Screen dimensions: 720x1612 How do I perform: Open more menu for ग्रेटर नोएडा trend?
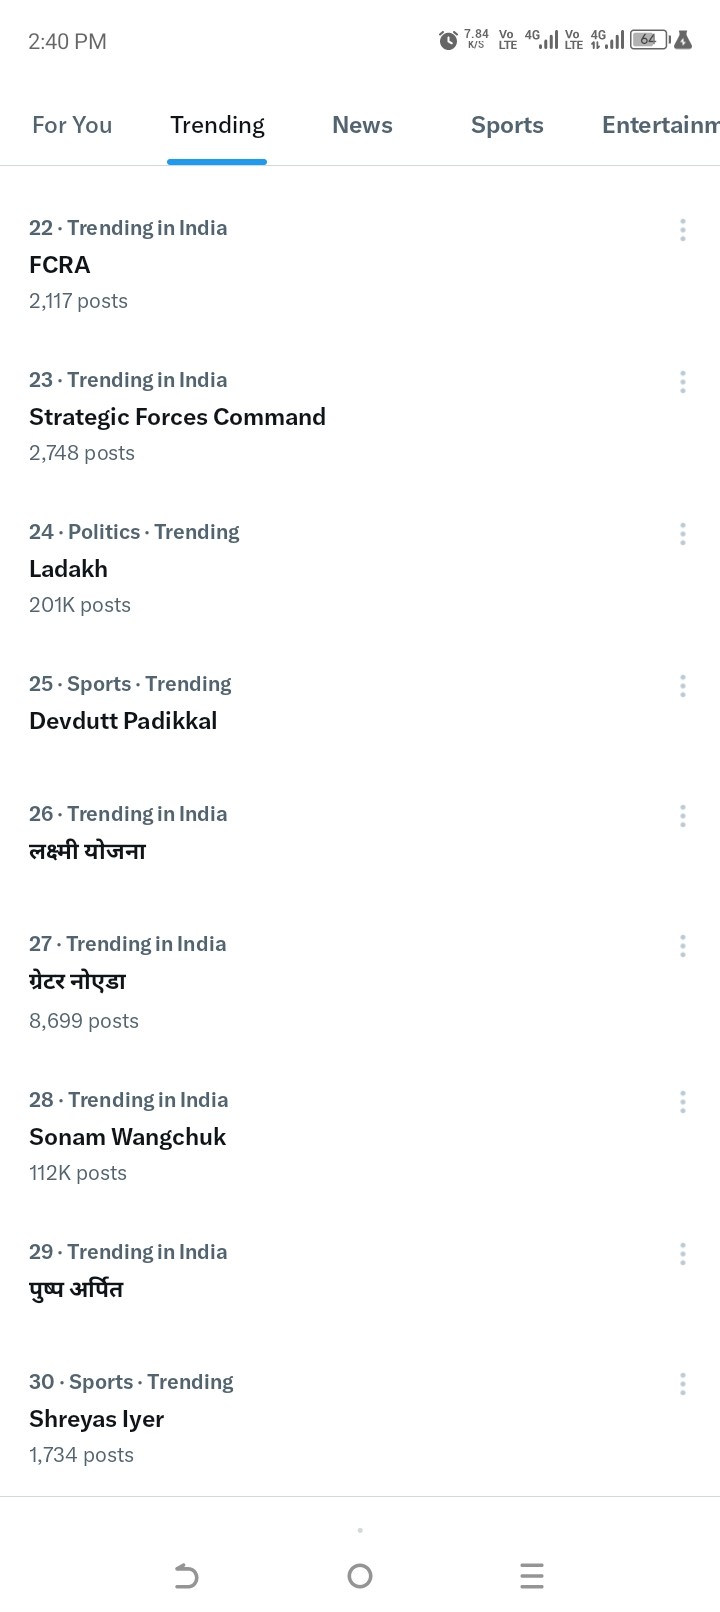coord(683,946)
